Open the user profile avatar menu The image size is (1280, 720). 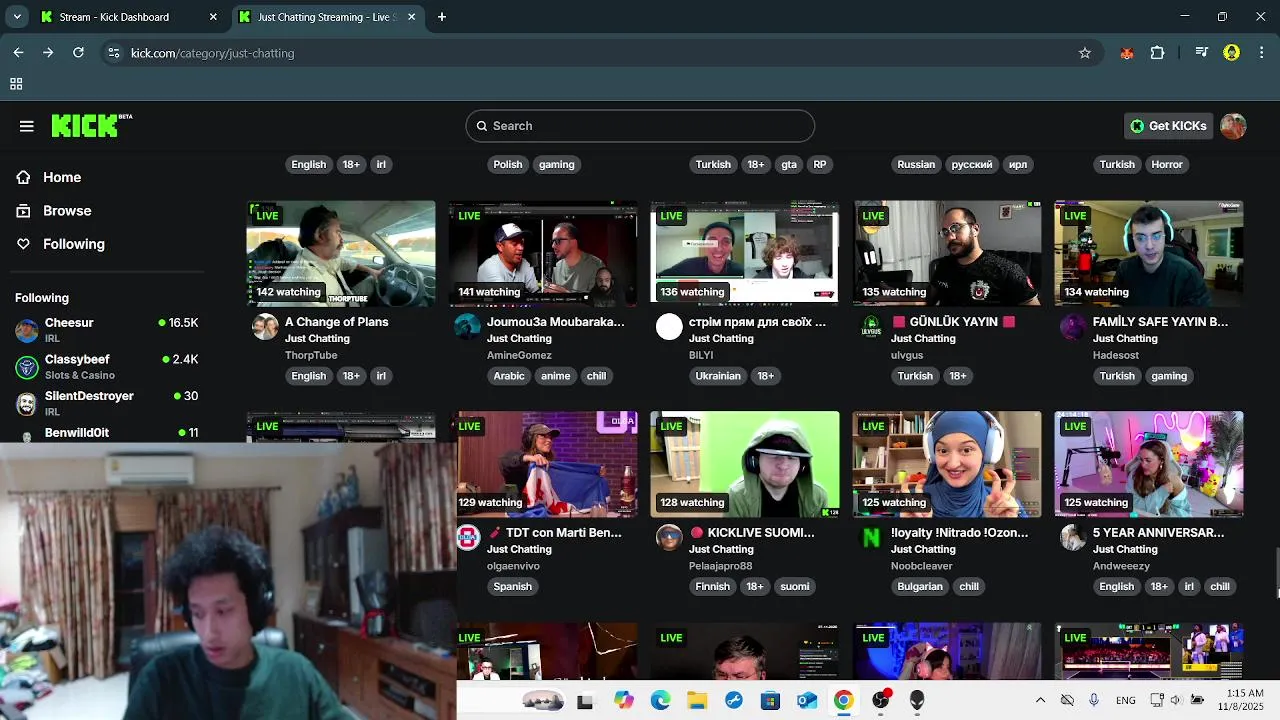tap(1233, 126)
